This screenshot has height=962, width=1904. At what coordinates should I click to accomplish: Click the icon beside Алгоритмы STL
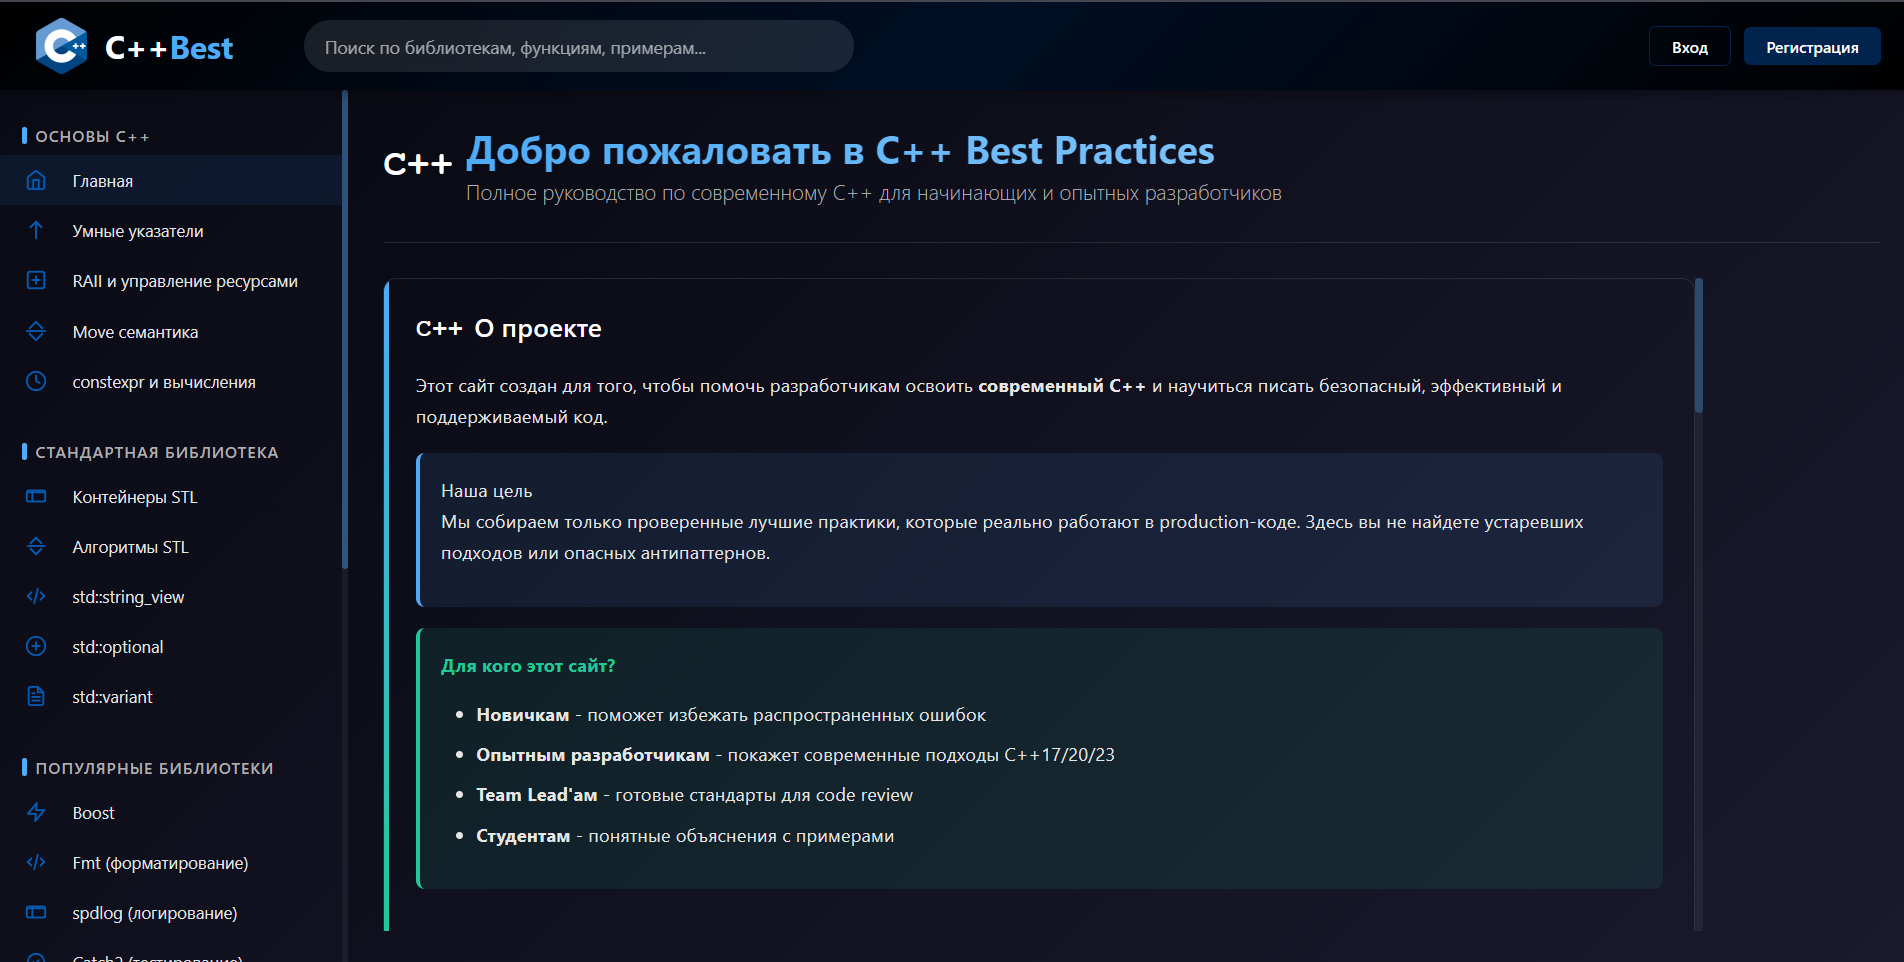tap(36, 546)
